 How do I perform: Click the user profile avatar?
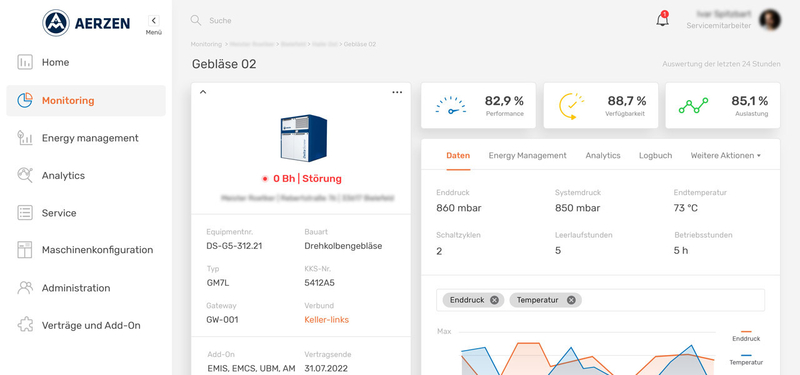[x=769, y=20]
